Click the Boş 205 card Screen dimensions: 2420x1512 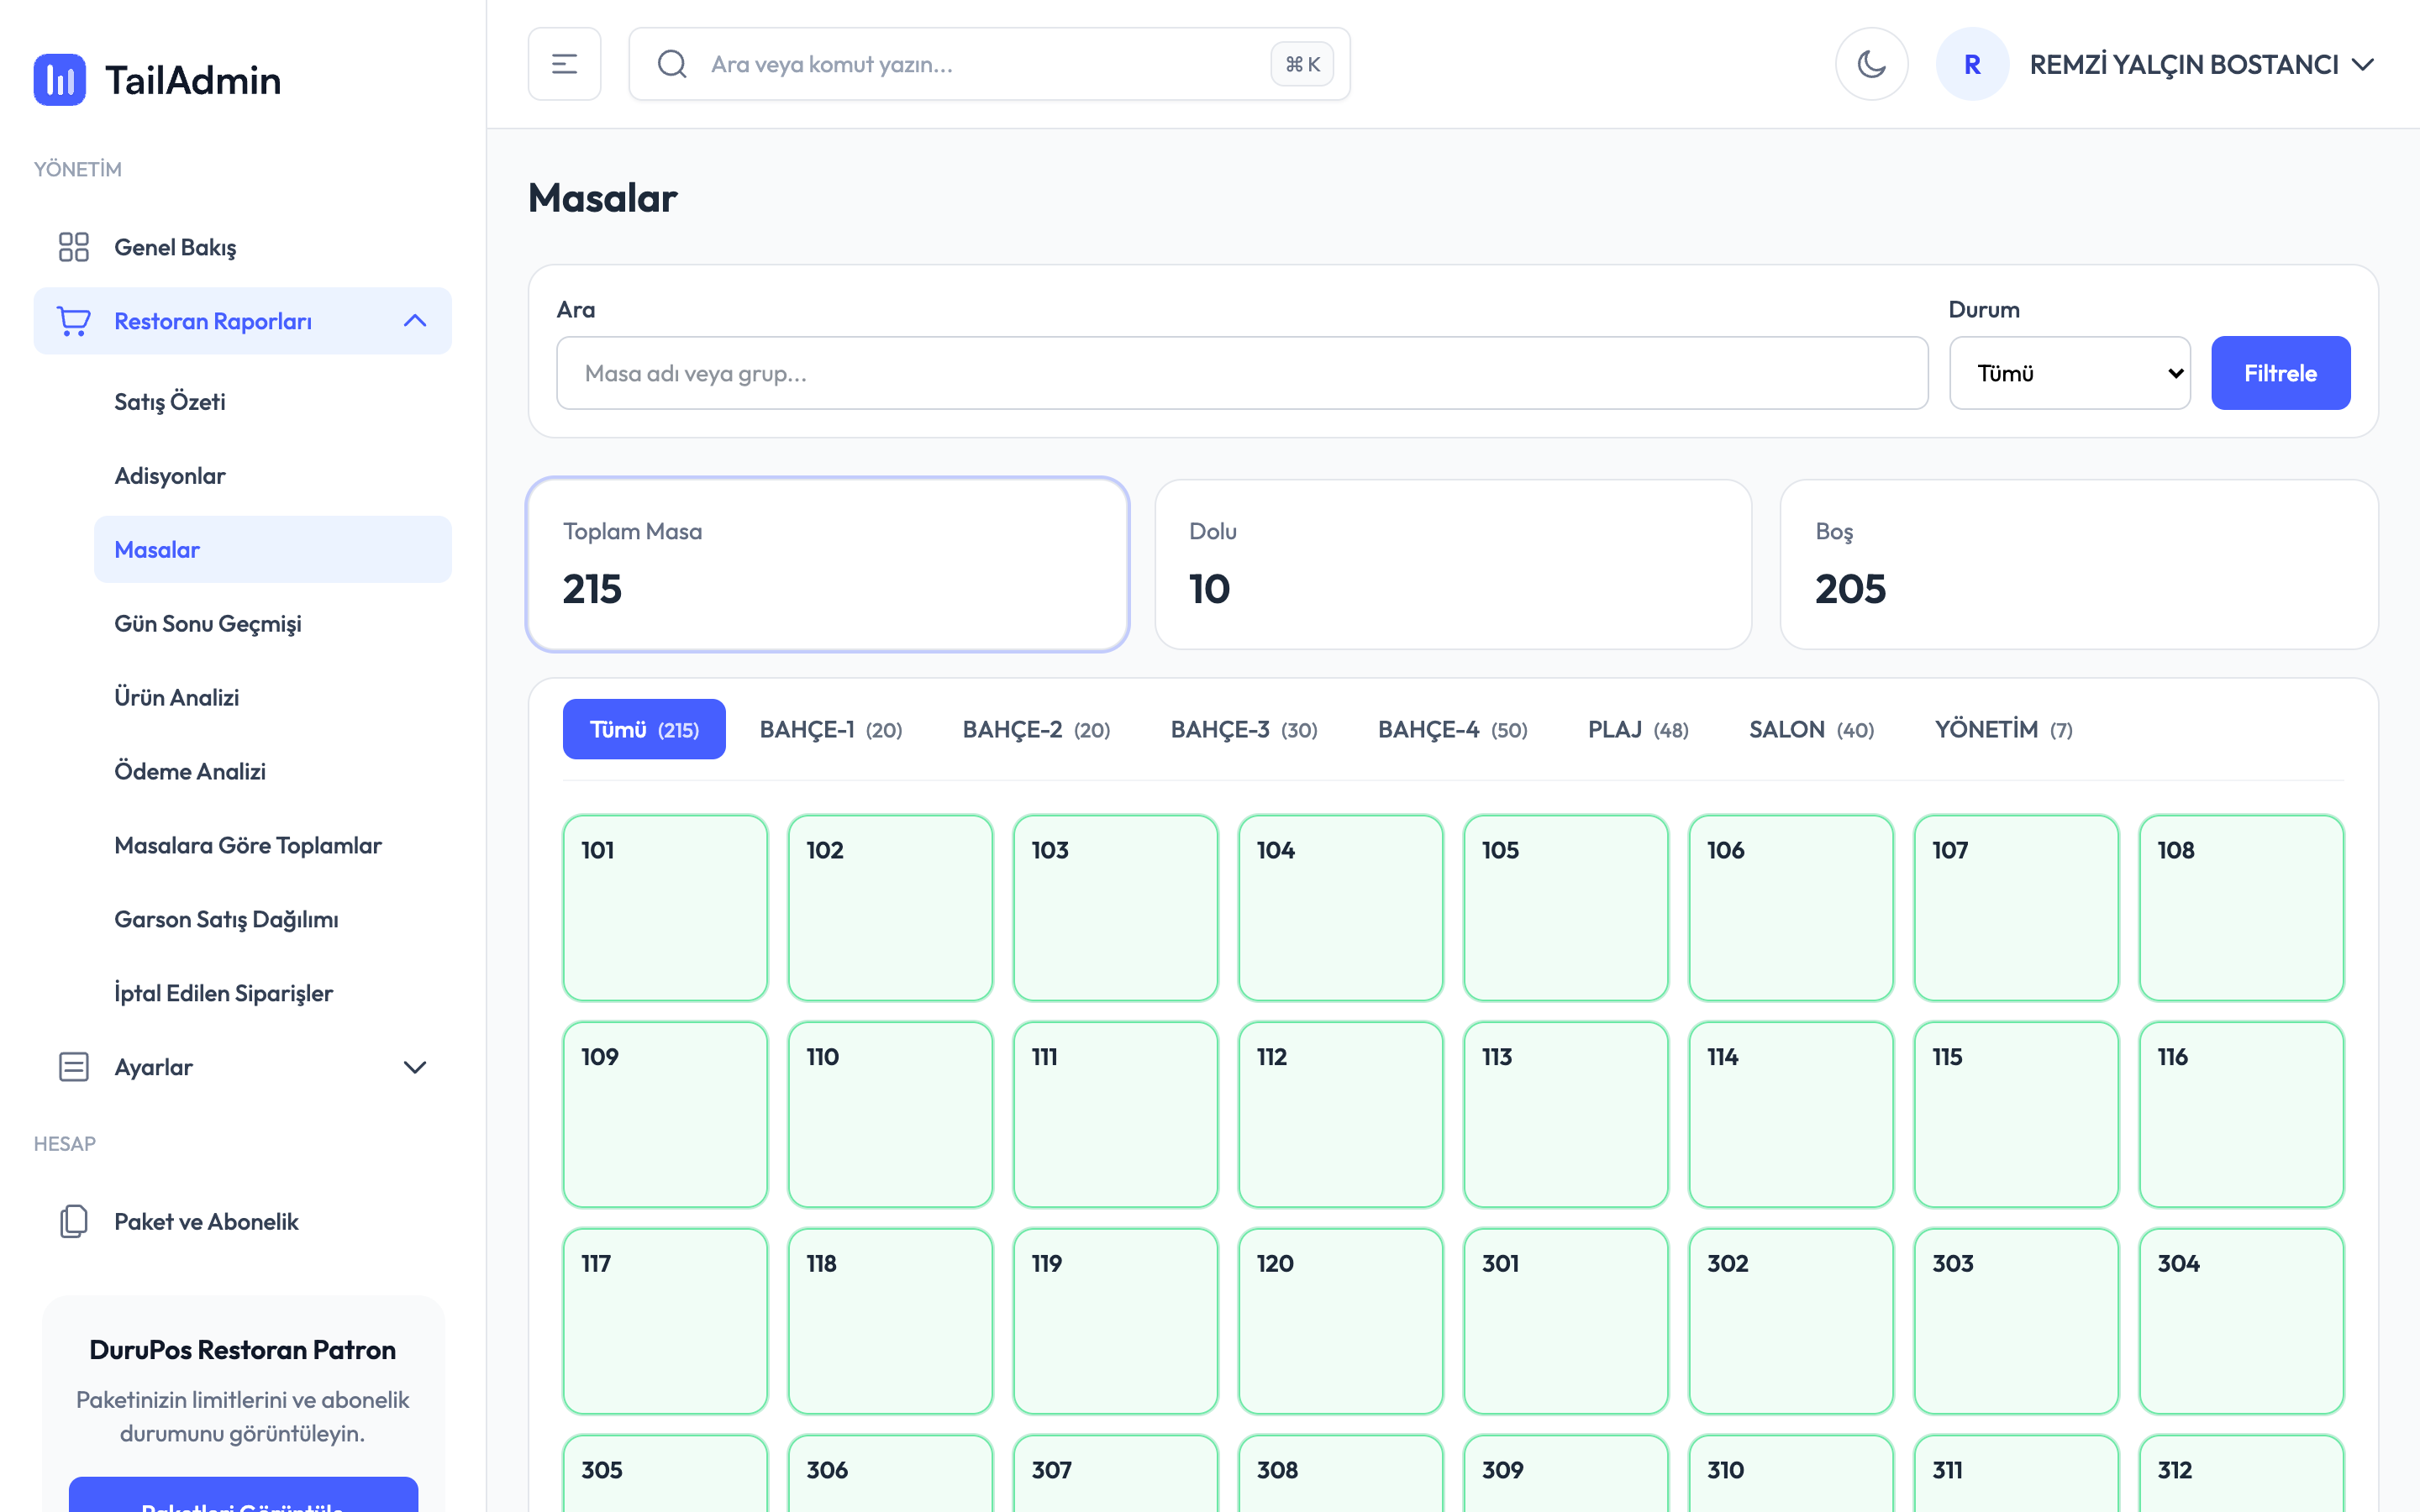[2079, 564]
